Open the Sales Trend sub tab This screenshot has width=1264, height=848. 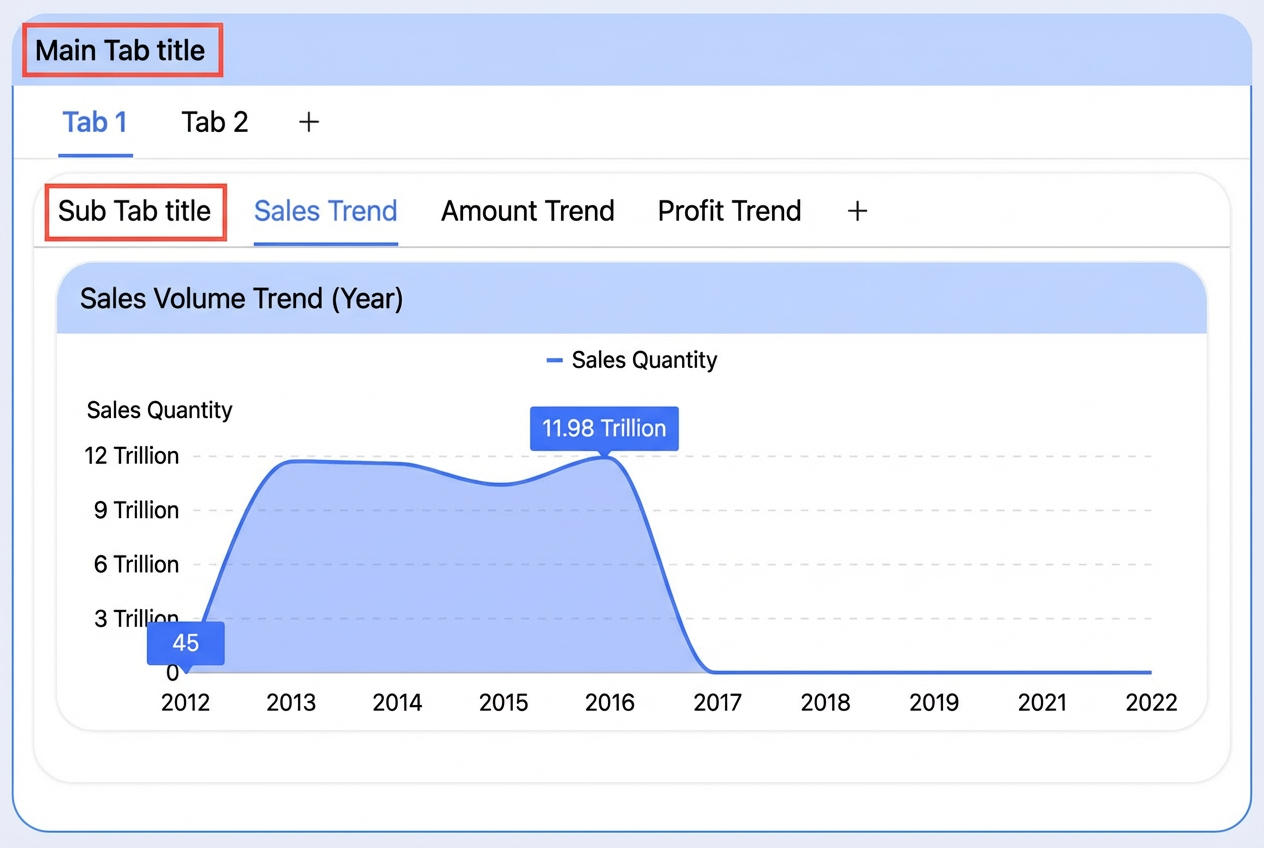pyautogui.click(x=326, y=211)
